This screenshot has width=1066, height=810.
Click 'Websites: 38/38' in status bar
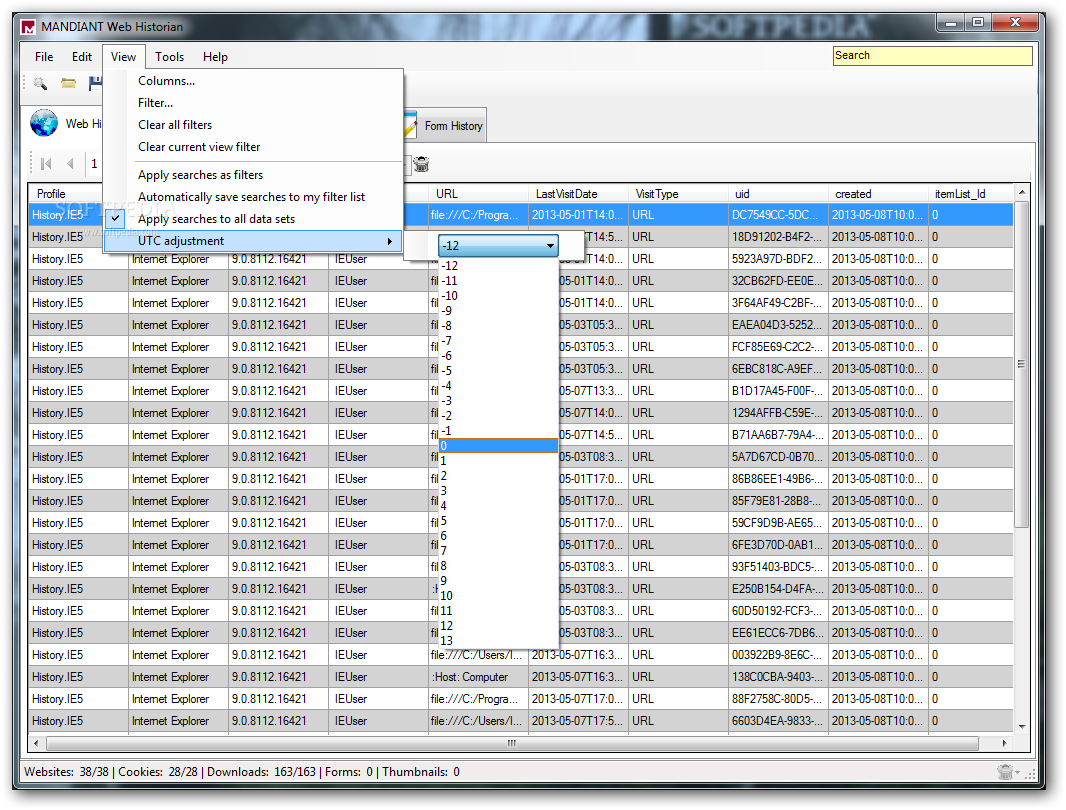(66, 772)
